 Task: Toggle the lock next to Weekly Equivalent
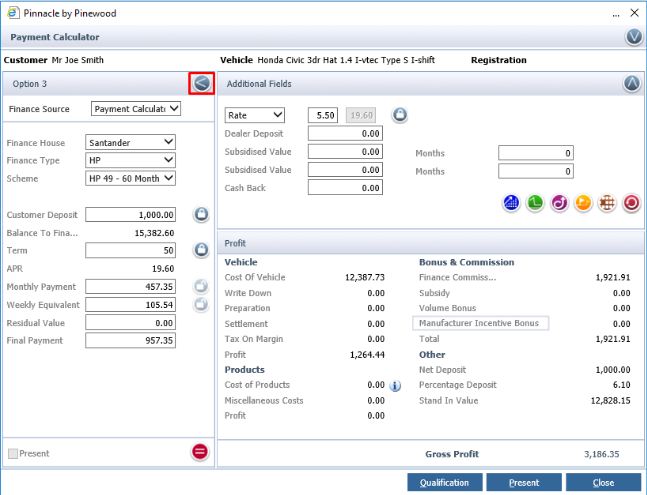coord(201,304)
